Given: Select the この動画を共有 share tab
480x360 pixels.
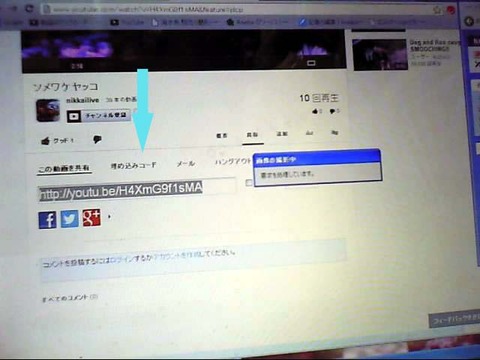Looking at the screenshot, I should (x=64, y=168).
